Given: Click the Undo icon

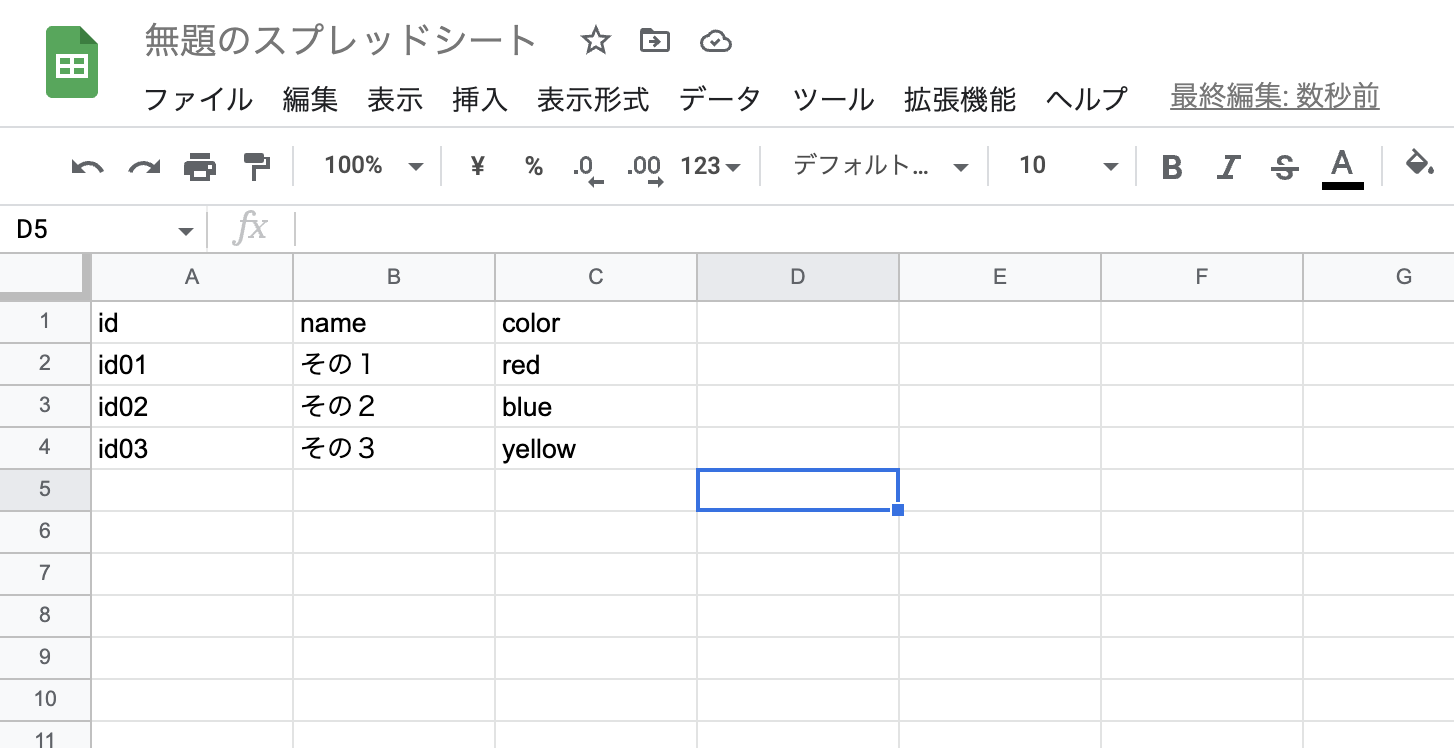Looking at the screenshot, I should (86, 166).
